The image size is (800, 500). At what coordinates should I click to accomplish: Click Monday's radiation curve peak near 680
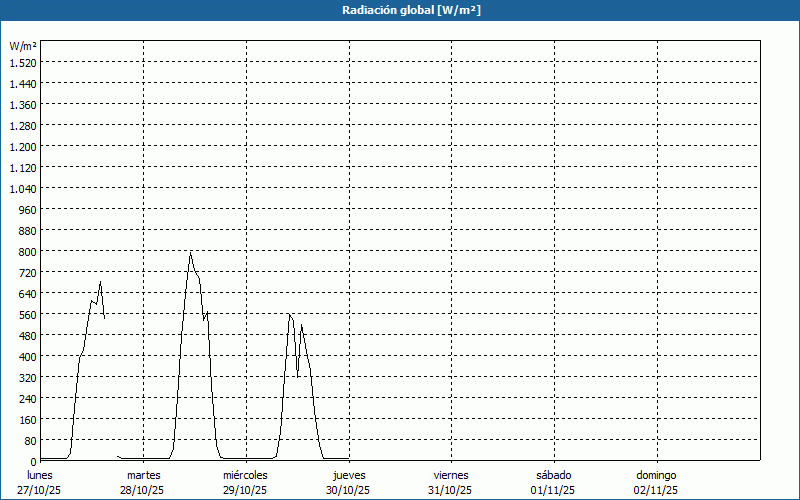coord(100,283)
